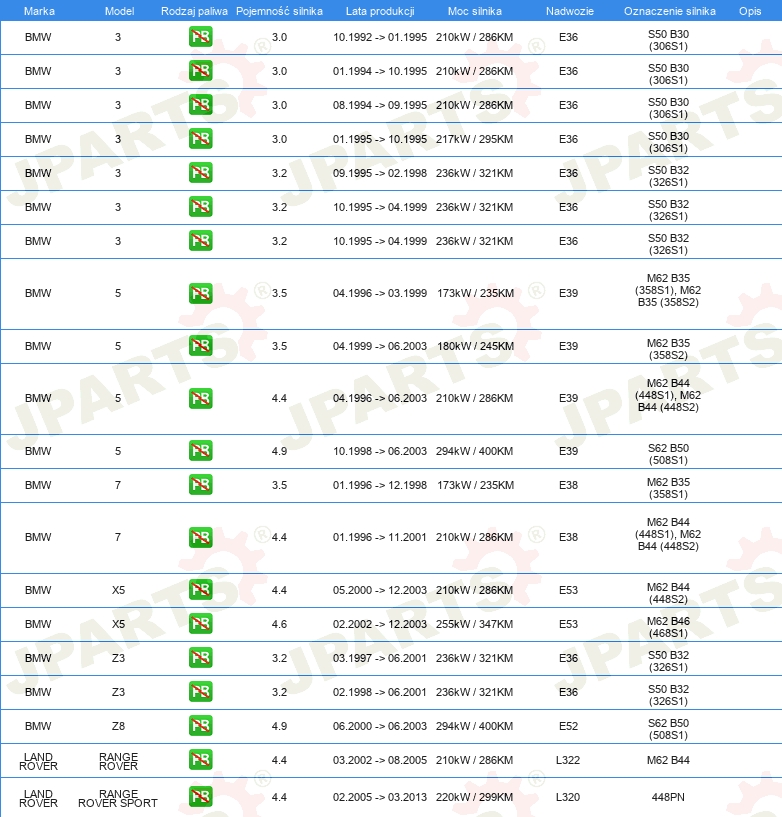Select the Rodzaj paliwa column header

(194, 11)
